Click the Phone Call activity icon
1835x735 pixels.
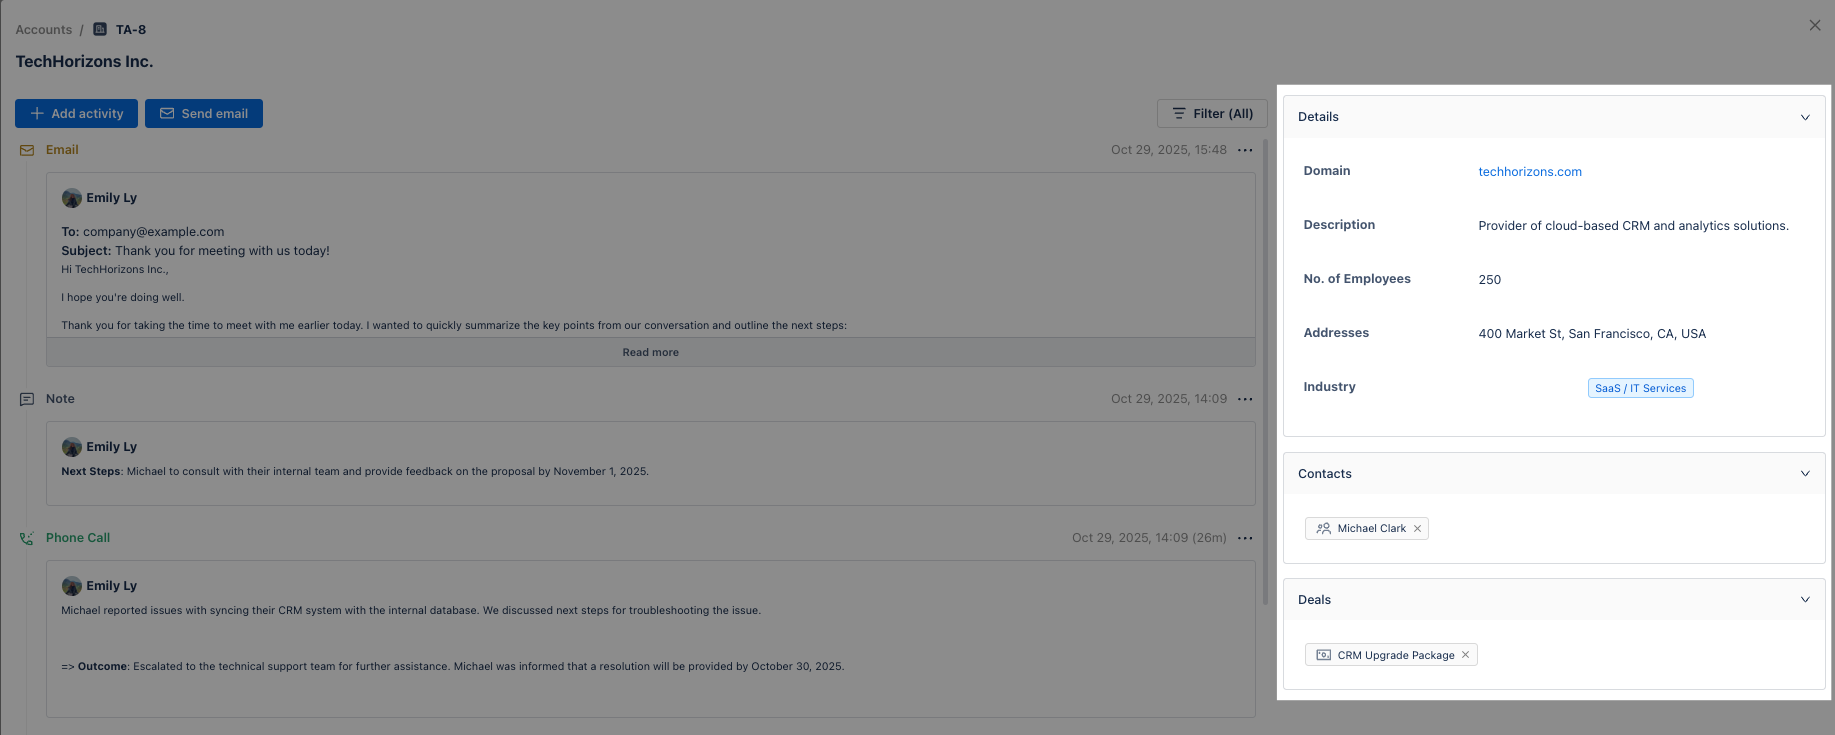click(27, 538)
